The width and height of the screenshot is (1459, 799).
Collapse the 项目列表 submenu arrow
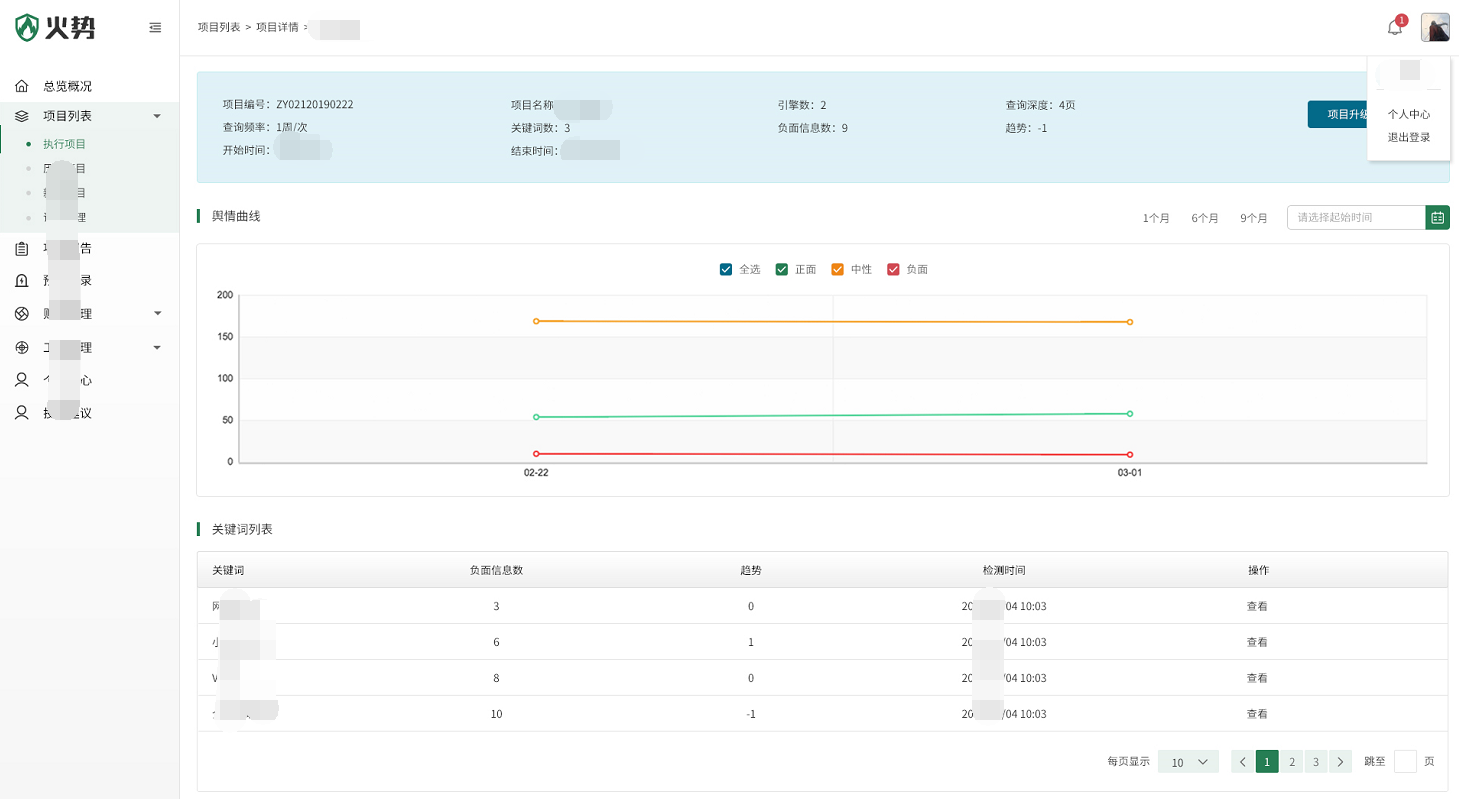(x=157, y=116)
